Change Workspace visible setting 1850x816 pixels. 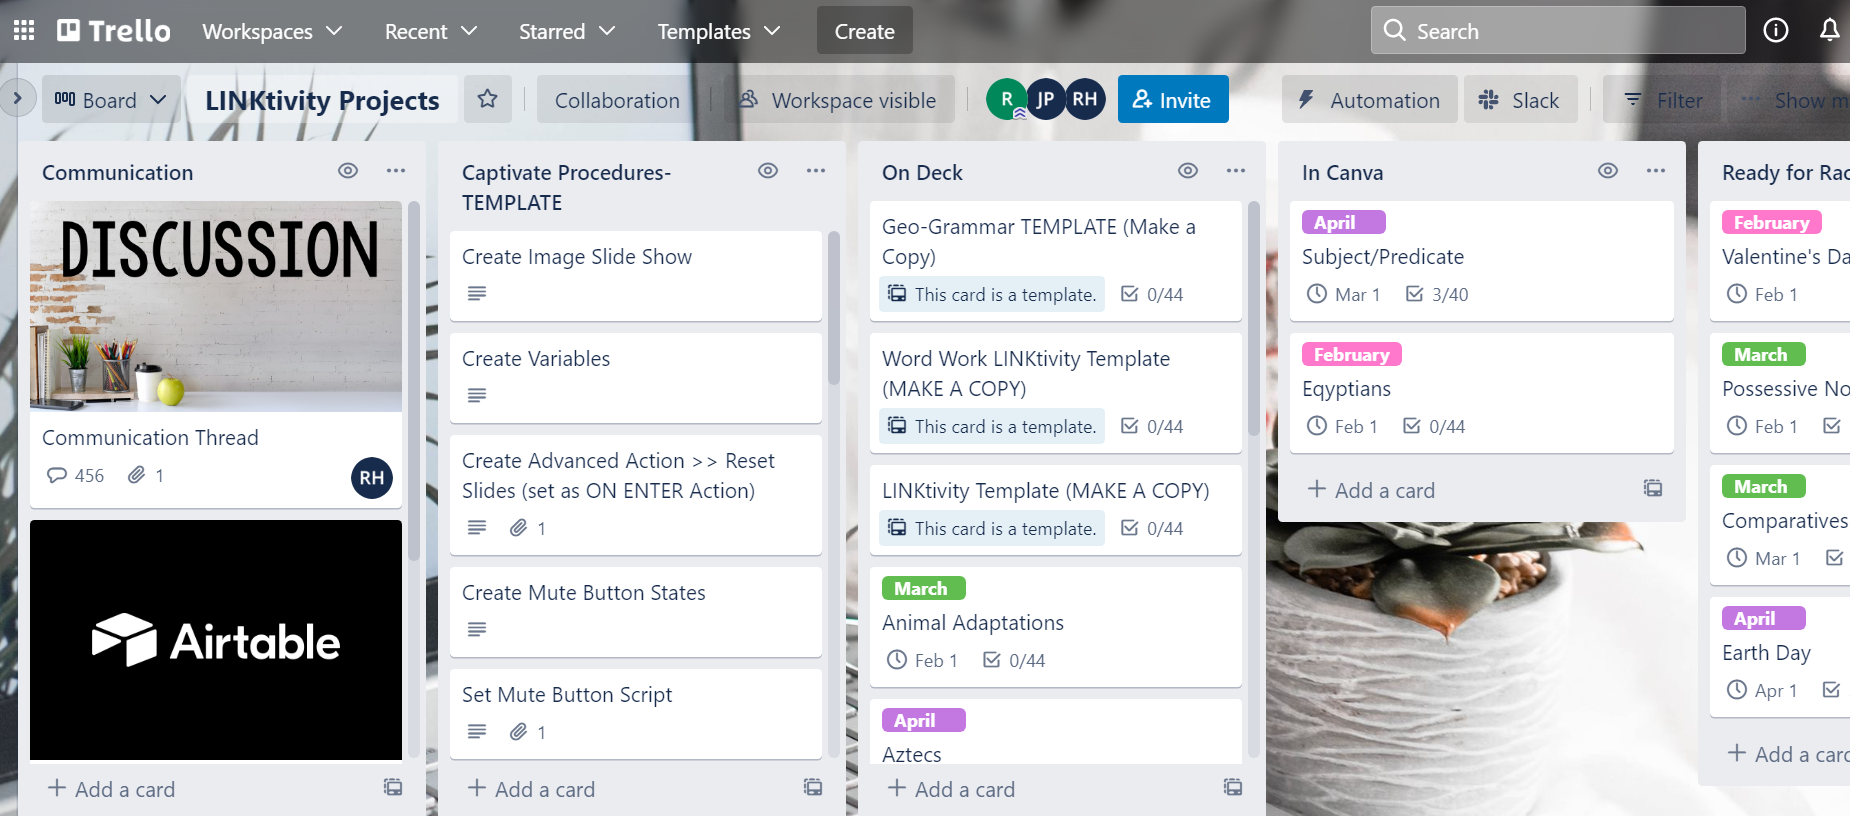point(838,99)
